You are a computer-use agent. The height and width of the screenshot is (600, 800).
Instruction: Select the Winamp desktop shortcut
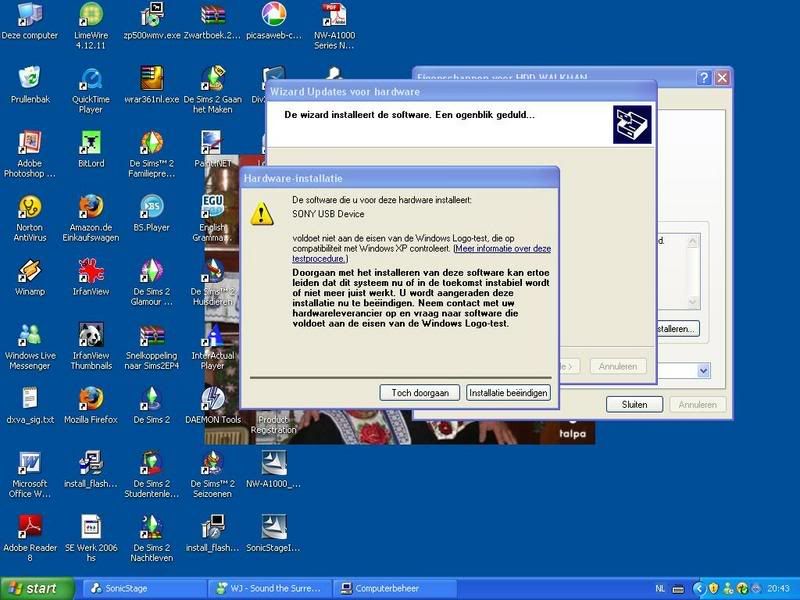(x=30, y=278)
